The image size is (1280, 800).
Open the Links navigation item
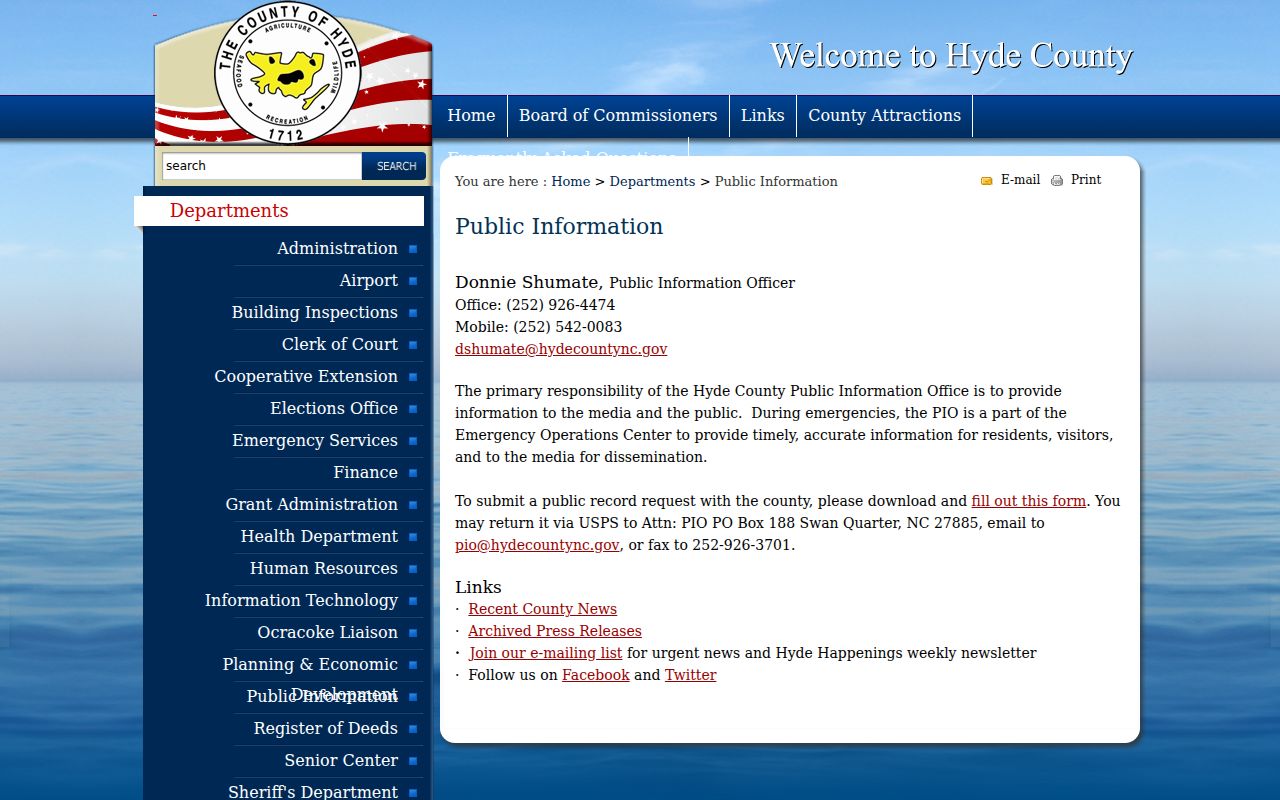[763, 115]
